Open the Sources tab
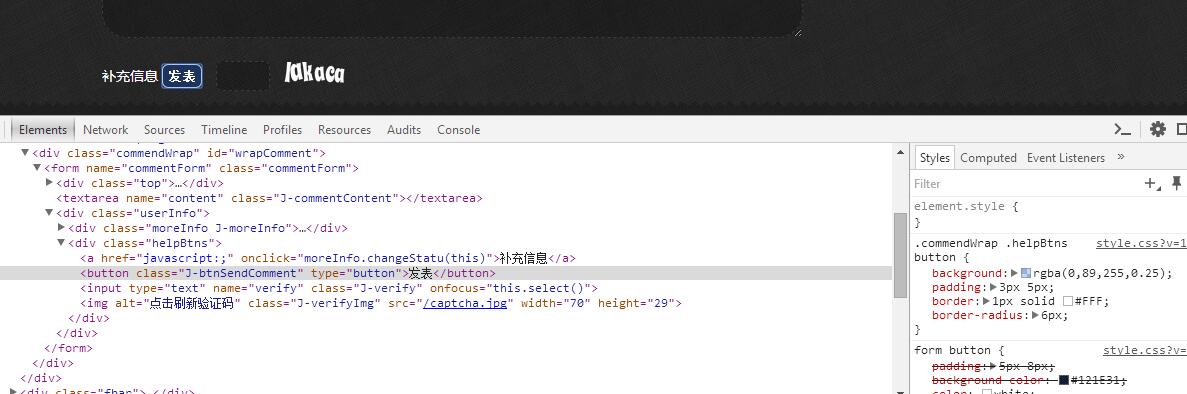Image resolution: width=1187 pixels, height=394 pixels. (x=164, y=130)
